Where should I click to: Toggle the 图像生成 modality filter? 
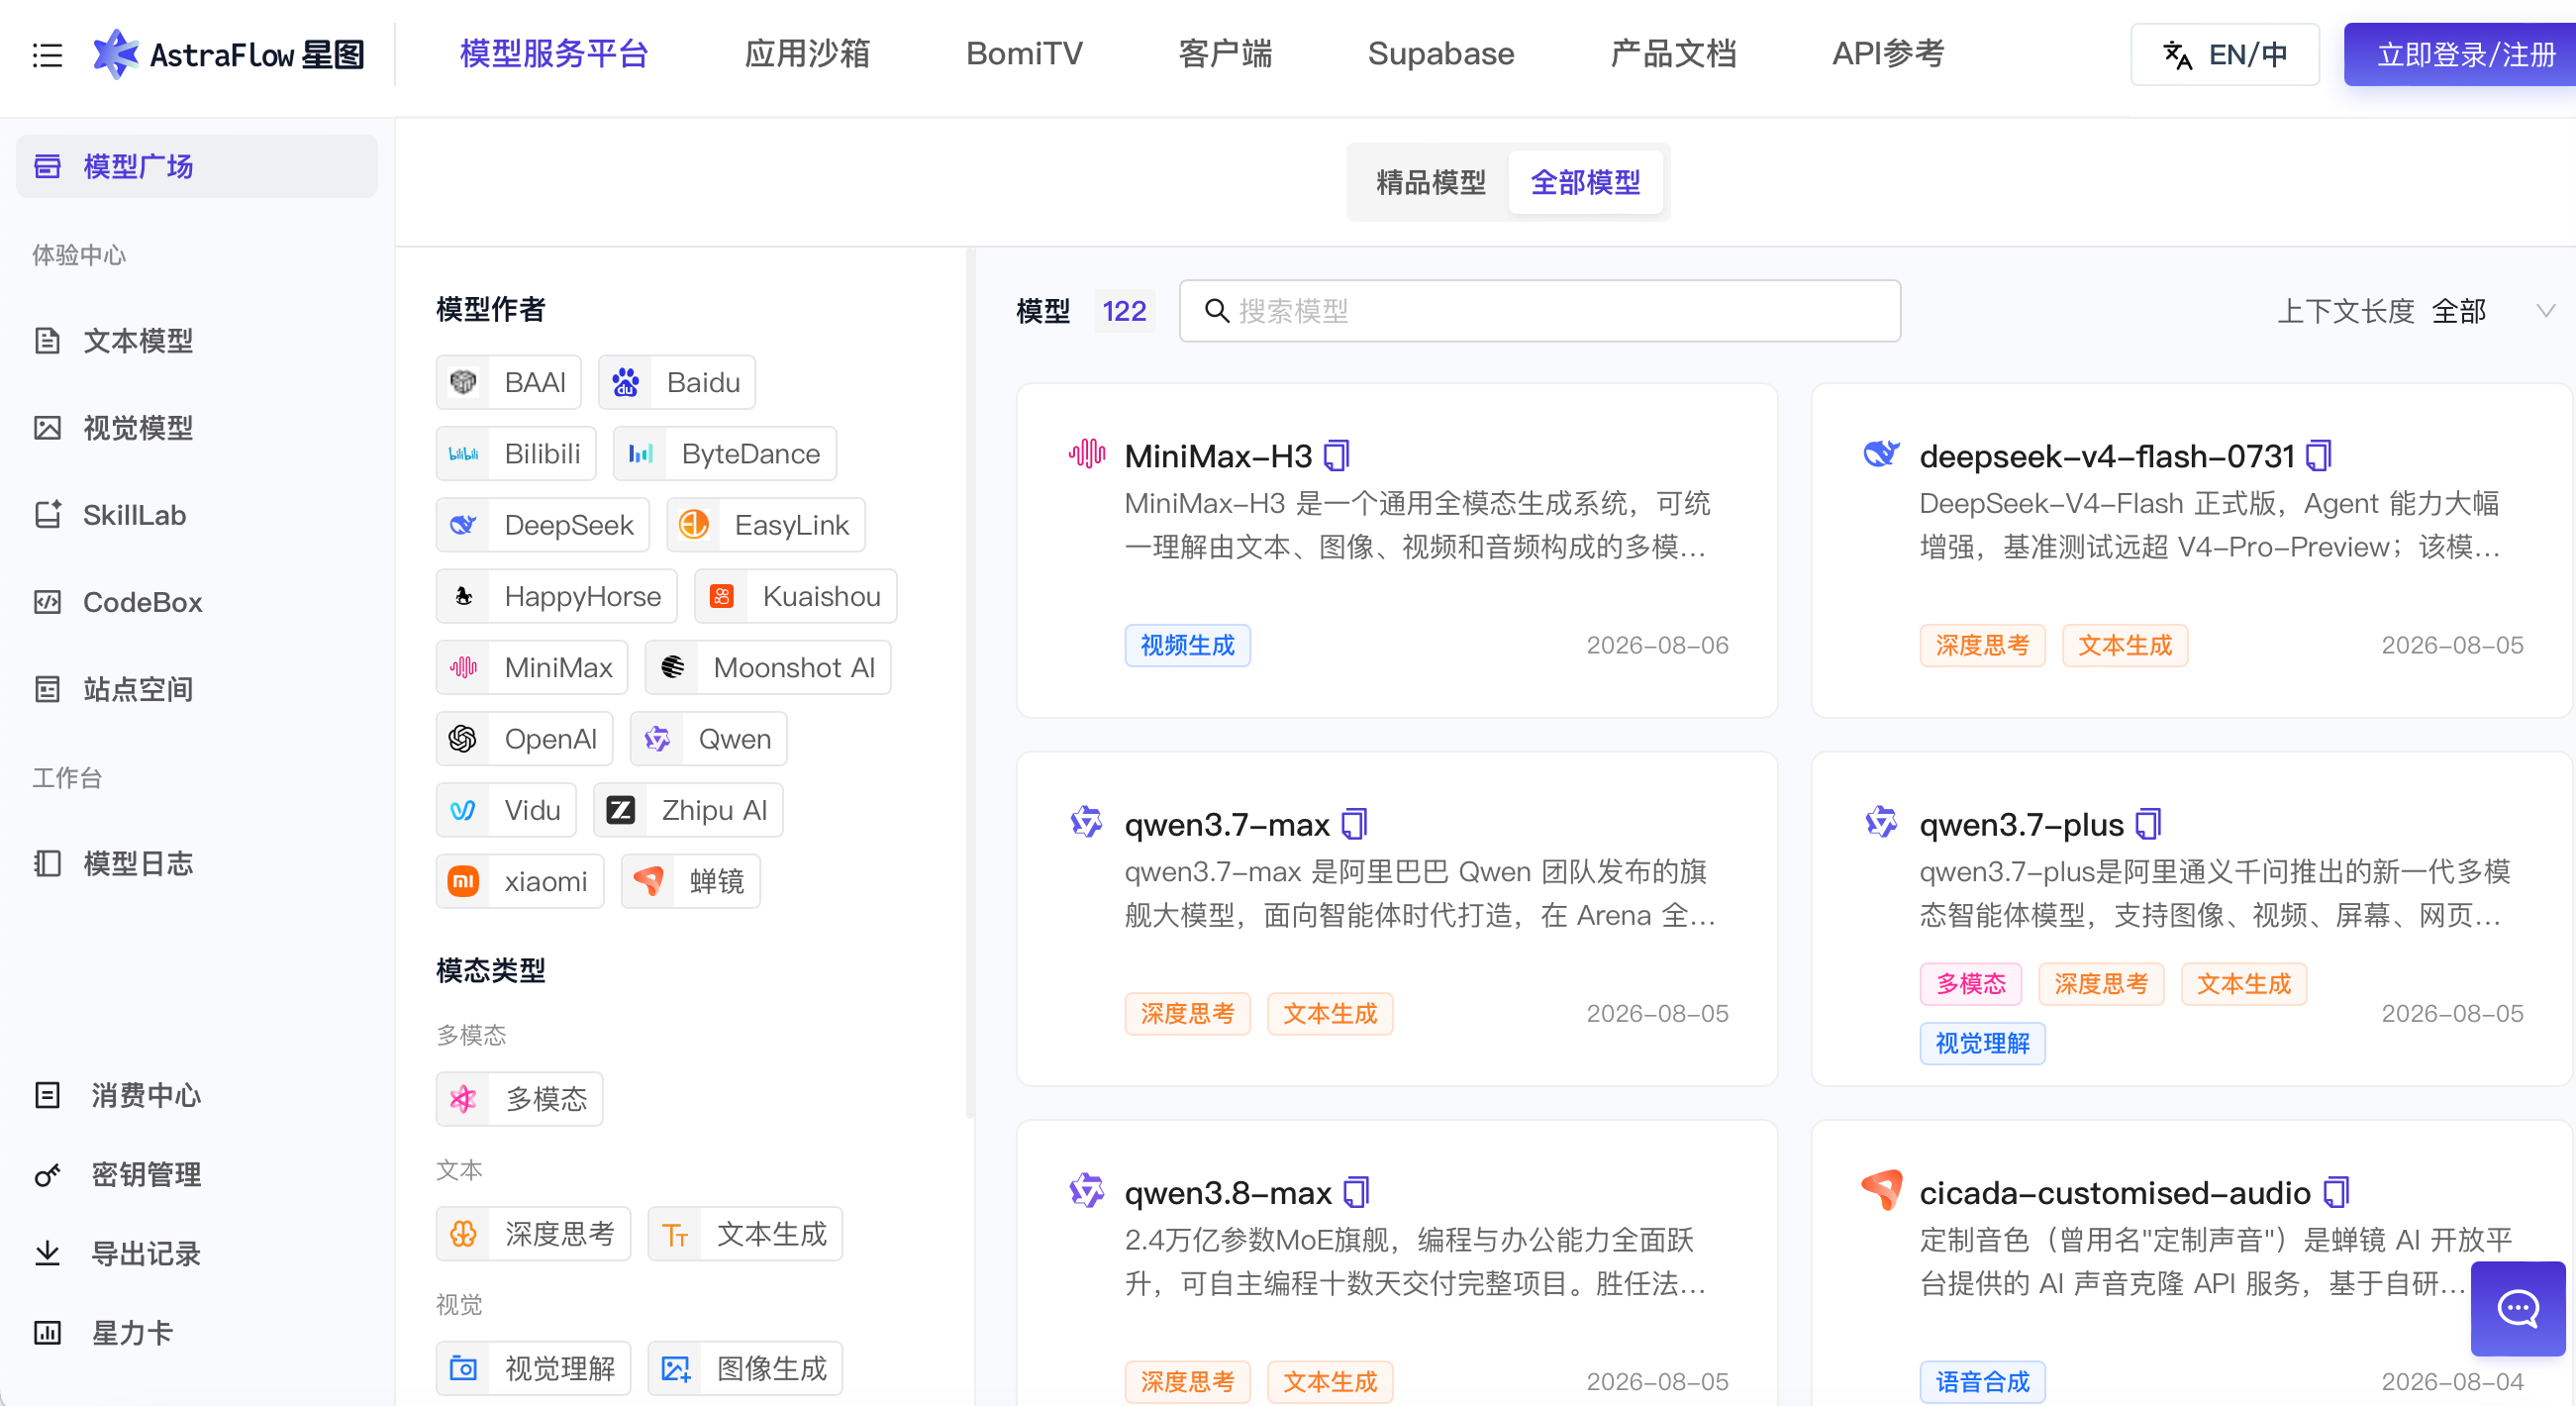[x=745, y=1368]
